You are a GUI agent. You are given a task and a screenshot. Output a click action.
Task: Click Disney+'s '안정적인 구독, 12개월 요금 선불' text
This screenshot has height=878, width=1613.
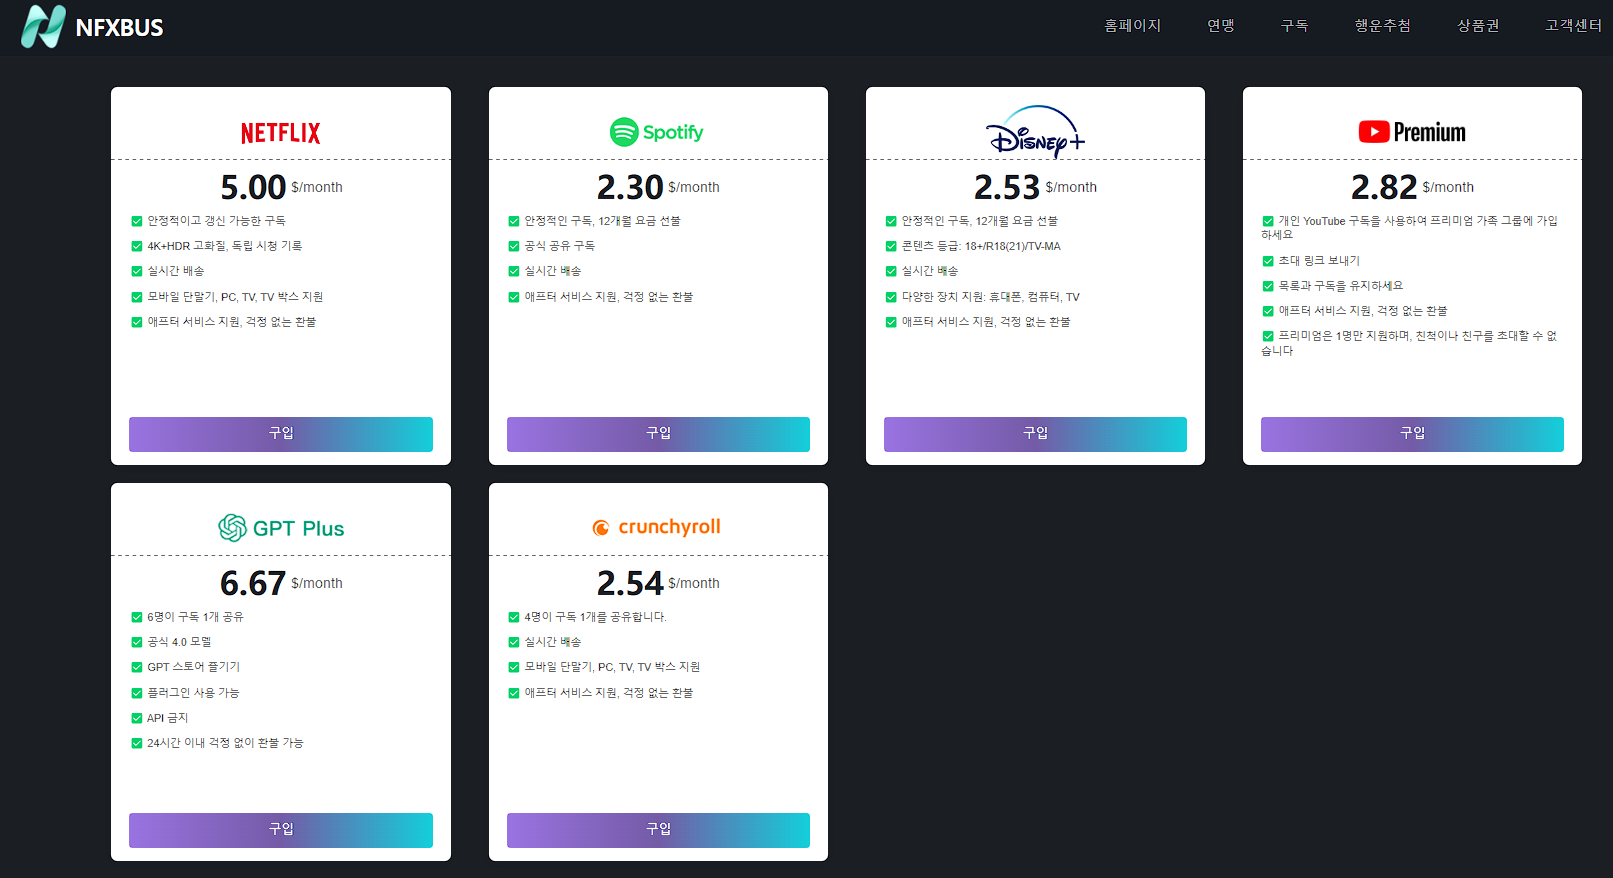click(980, 221)
